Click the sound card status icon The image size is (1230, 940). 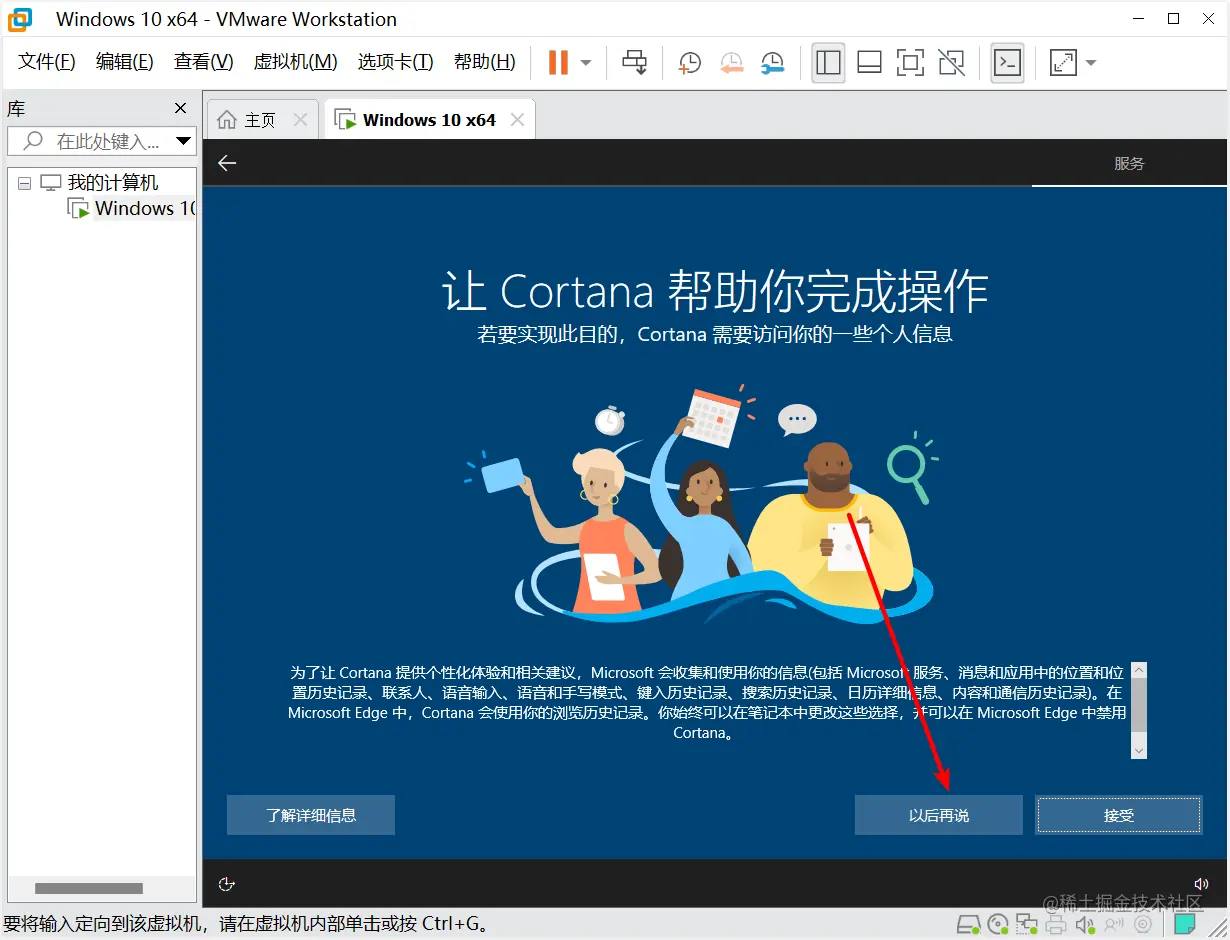pos(1085,924)
